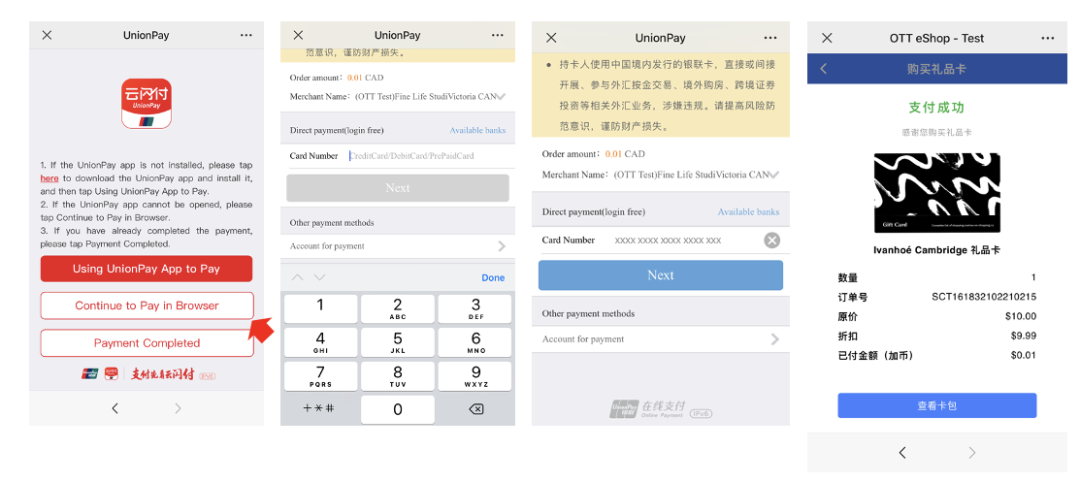Tap the 'here' download link
Viewport: 1080px width, 482px height.
click(x=49, y=178)
